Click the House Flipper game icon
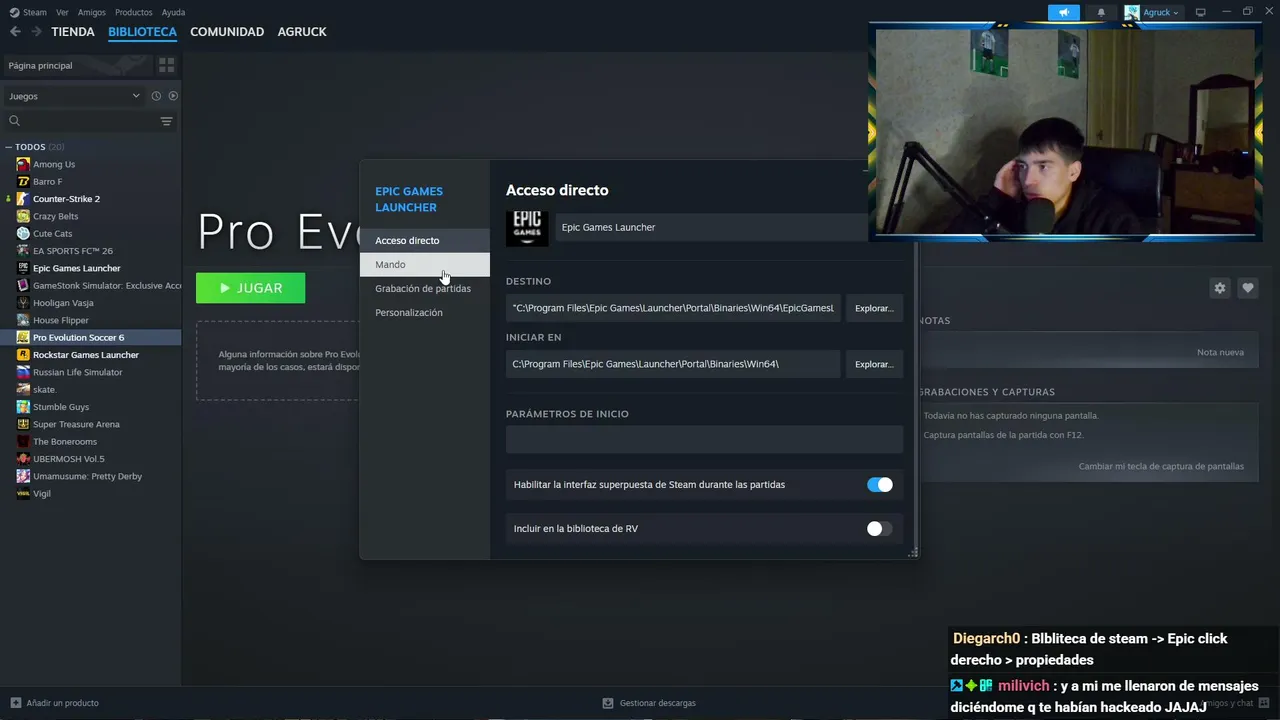Viewport: 1280px width, 720px height. tap(23, 320)
